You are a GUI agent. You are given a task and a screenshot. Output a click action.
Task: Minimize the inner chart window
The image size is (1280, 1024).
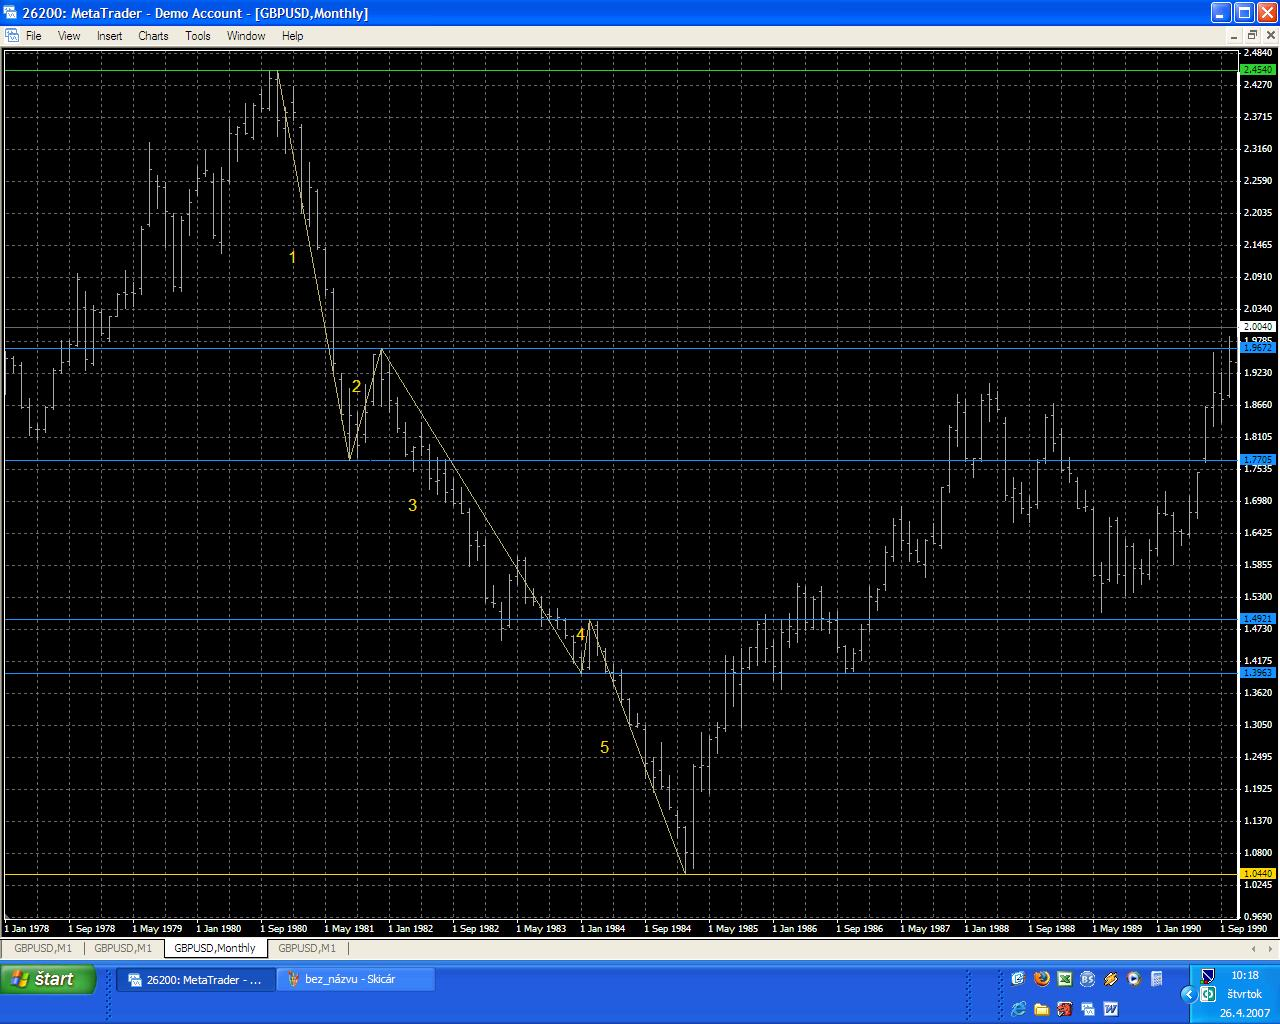[x=1235, y=36]
